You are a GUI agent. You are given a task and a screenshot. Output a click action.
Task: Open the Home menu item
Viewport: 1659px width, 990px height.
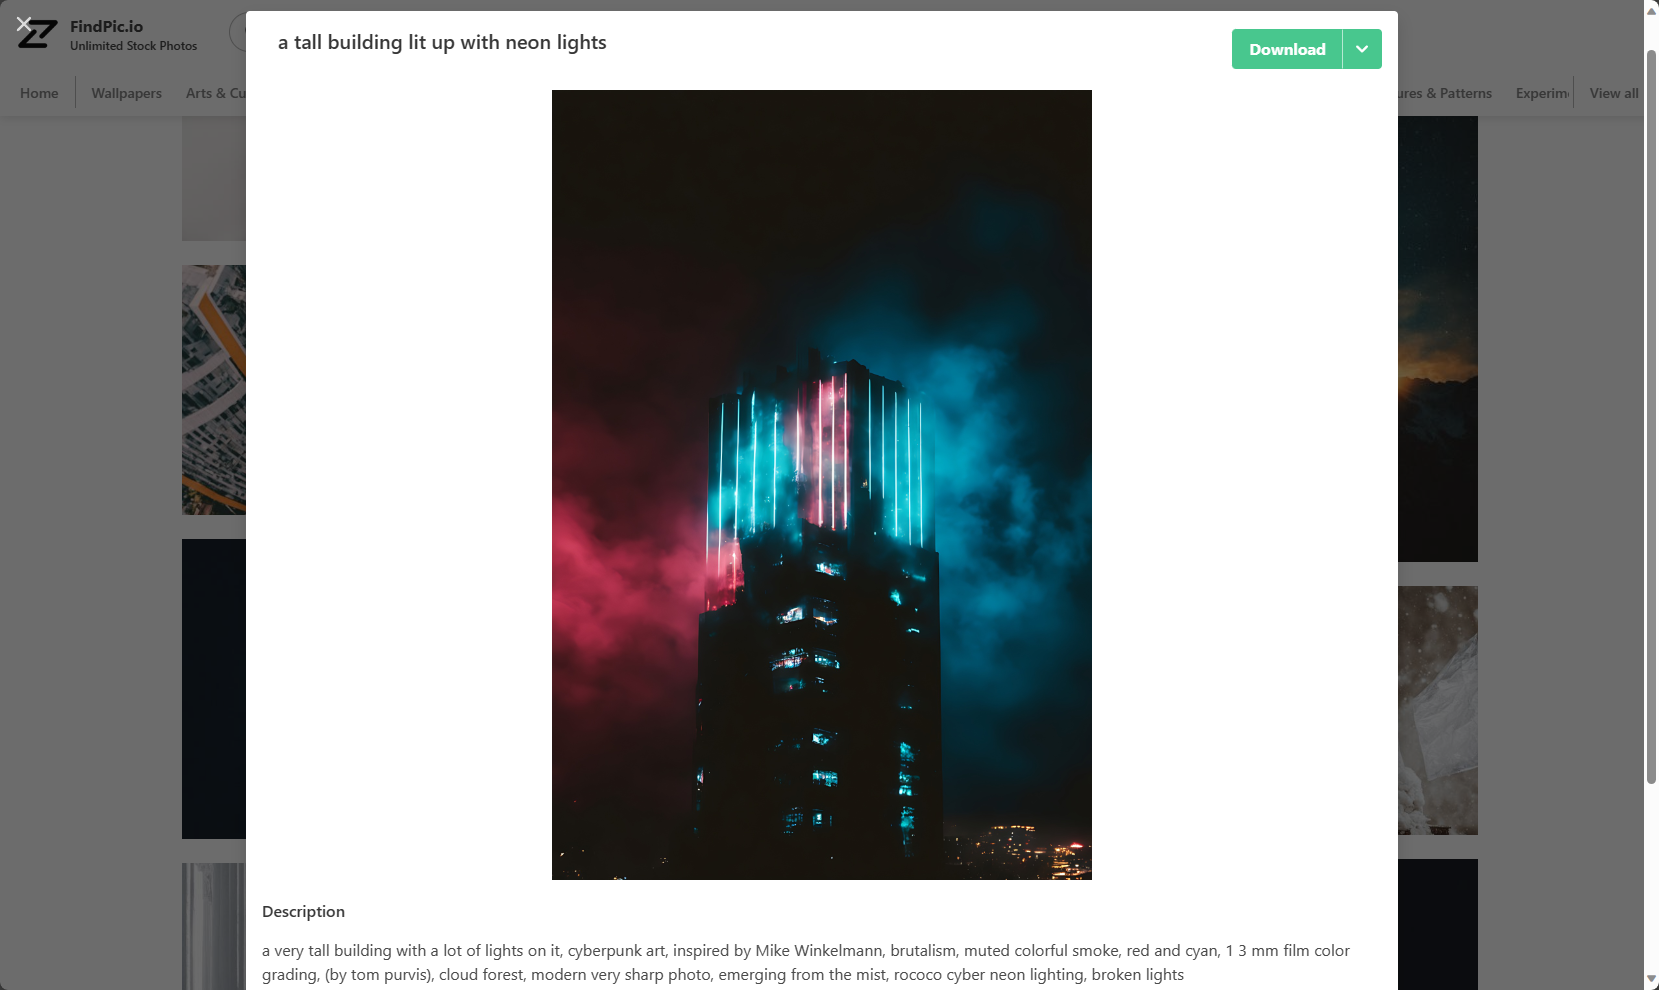(39, 93)
